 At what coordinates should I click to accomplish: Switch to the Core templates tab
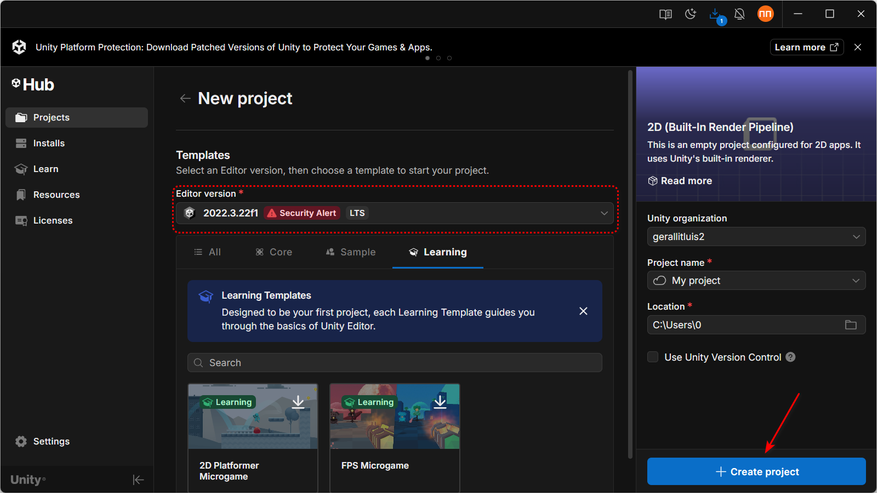tap(273, 252)
